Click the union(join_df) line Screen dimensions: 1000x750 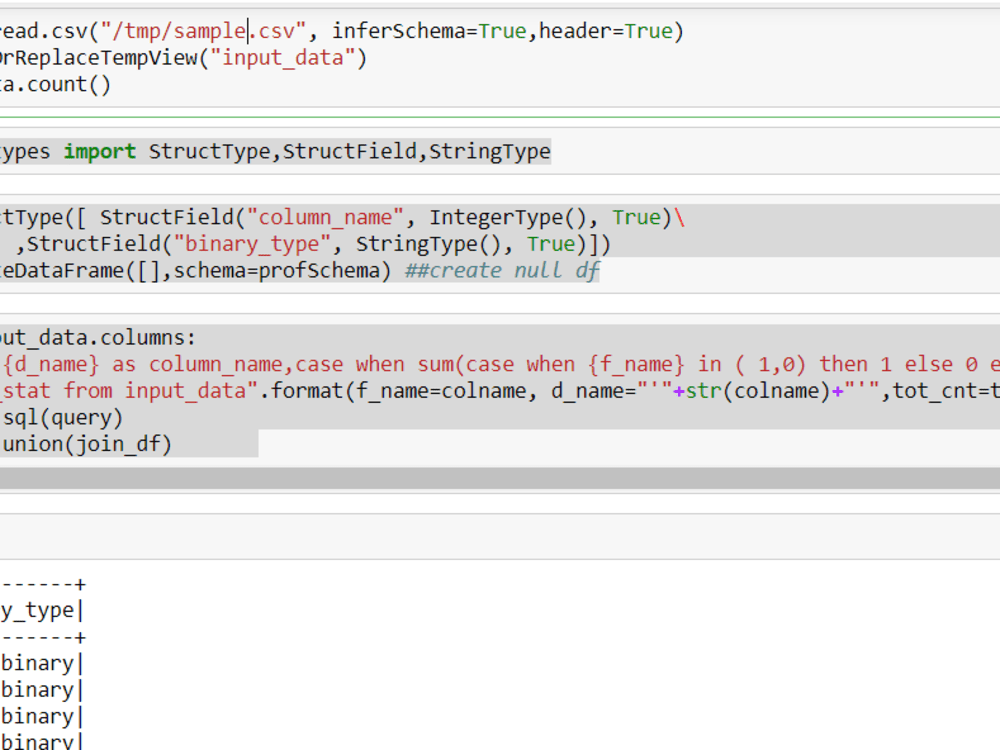point(86,444)
